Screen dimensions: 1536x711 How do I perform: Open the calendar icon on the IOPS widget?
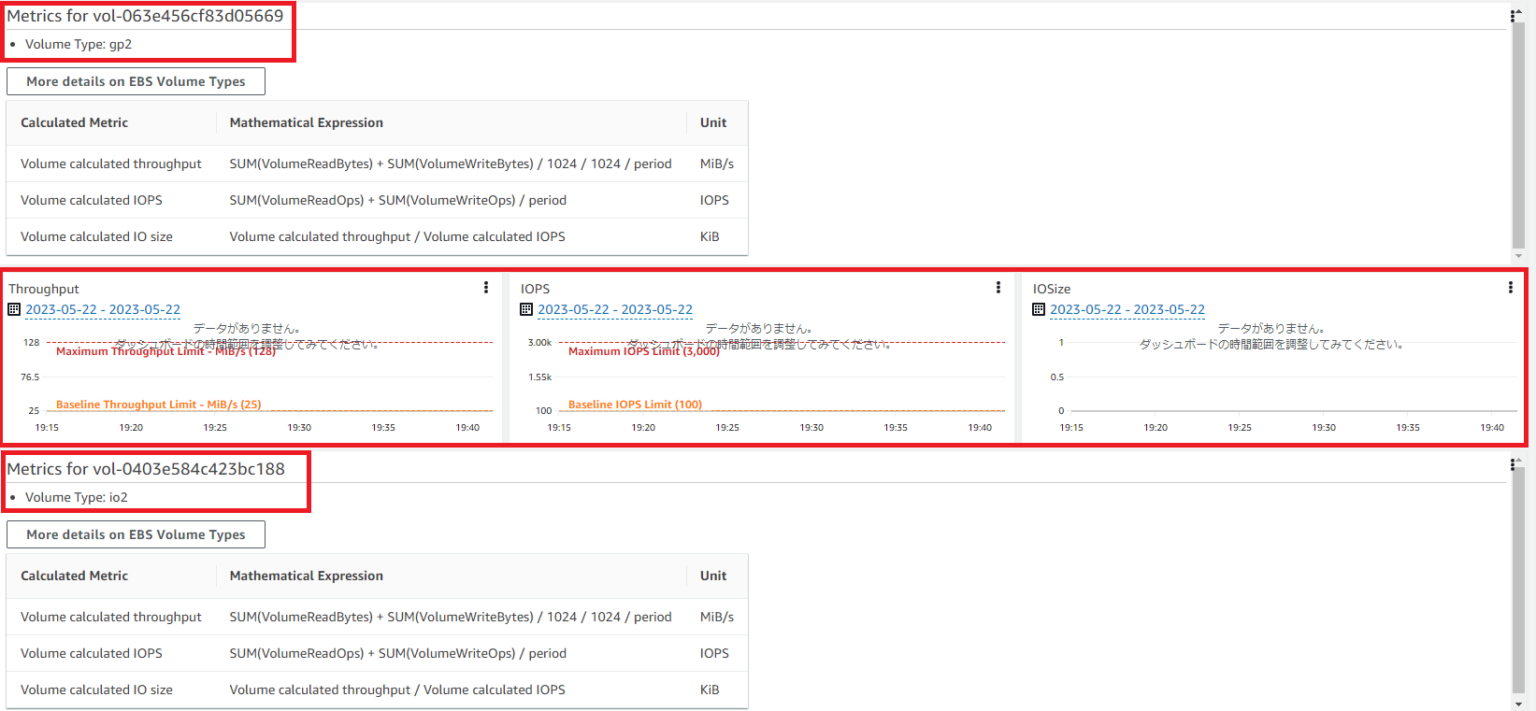coord(525,309)
